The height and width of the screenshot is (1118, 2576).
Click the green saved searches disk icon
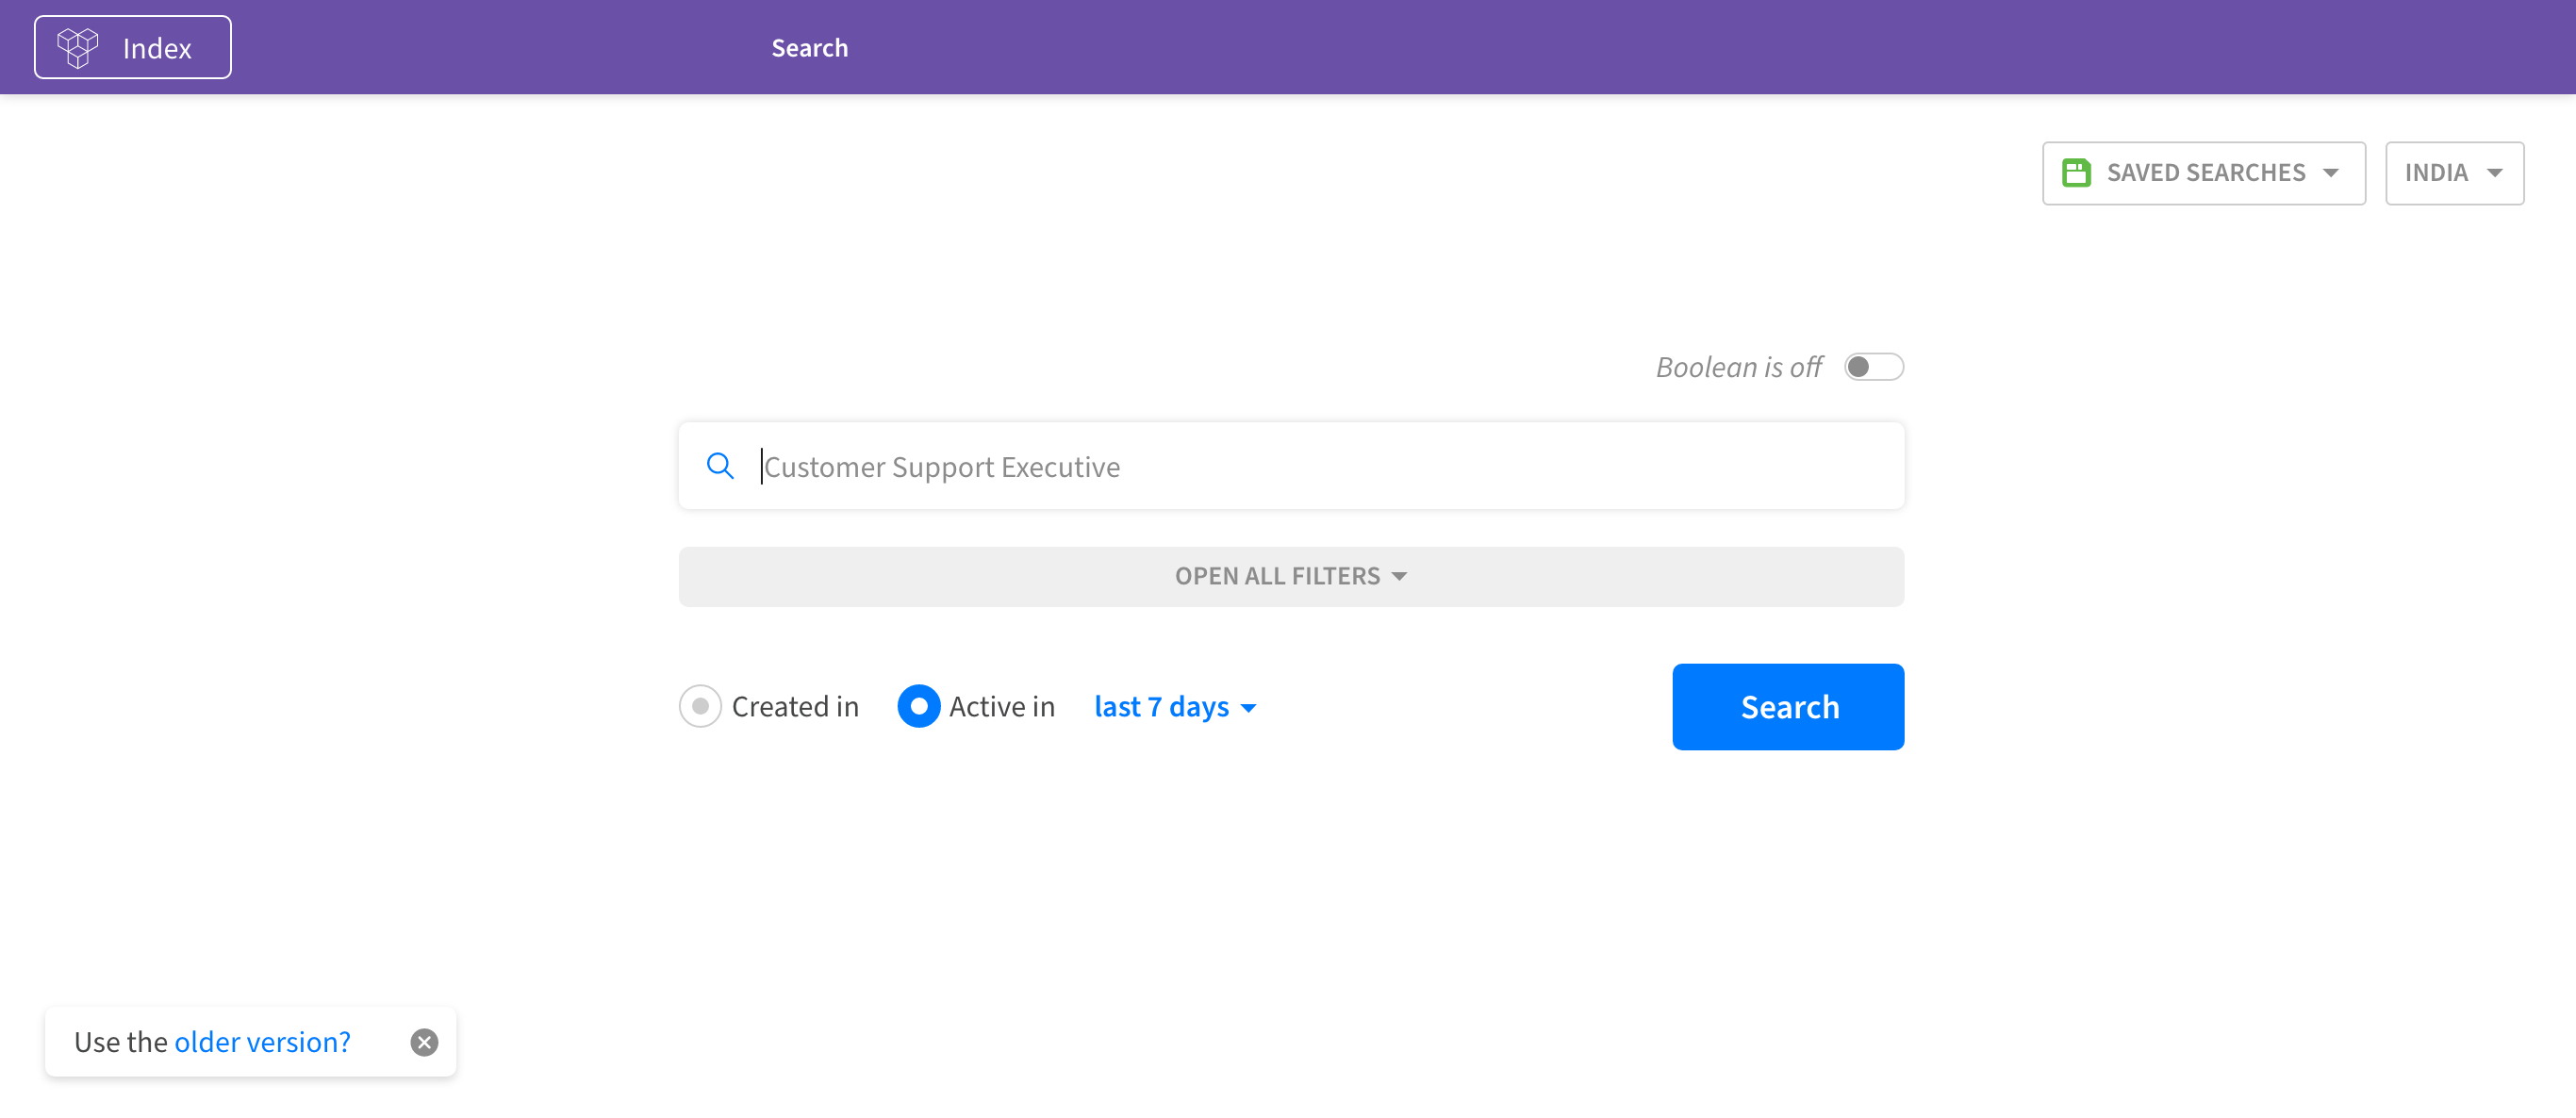2076,173
